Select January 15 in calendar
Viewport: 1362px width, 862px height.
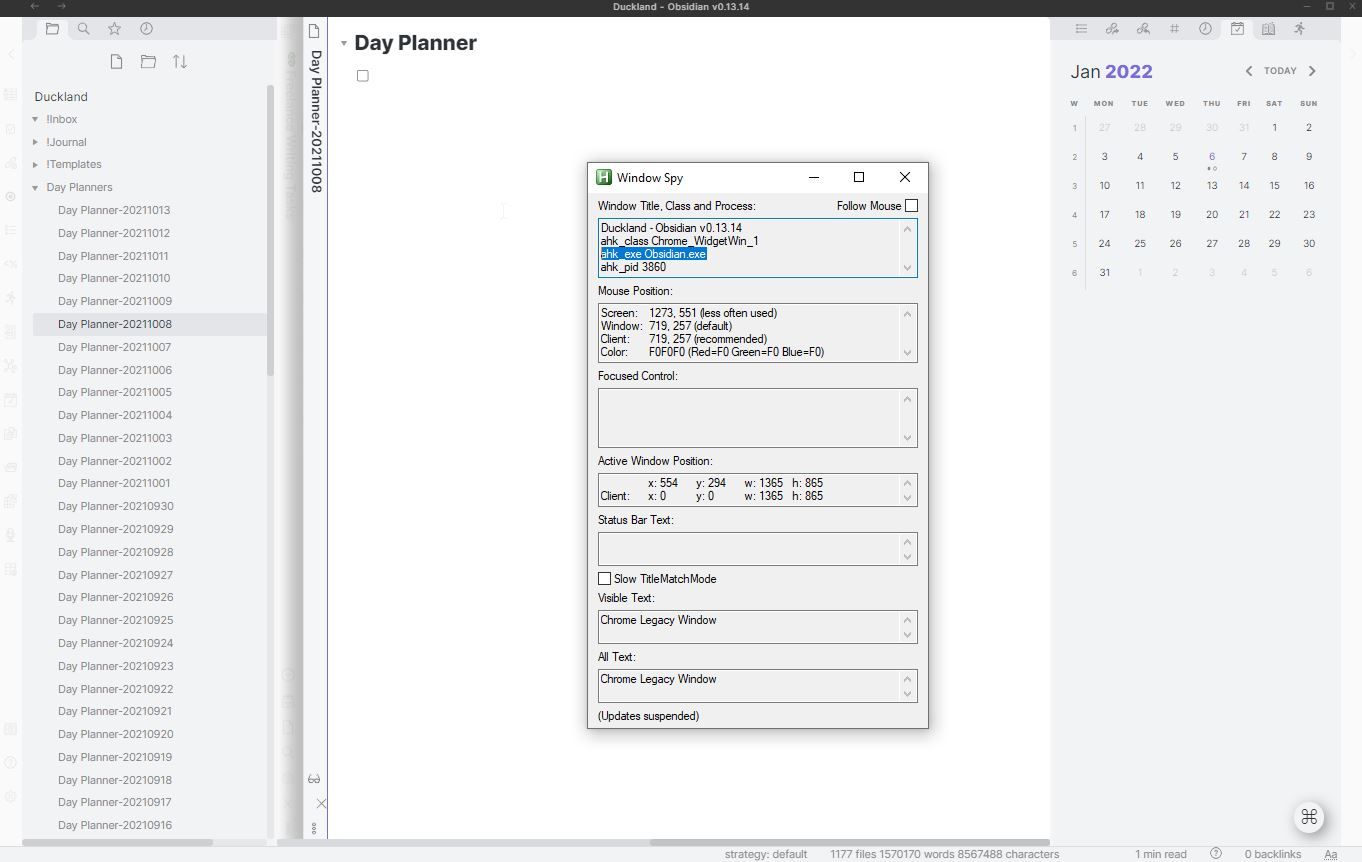tap(1274, 186)
